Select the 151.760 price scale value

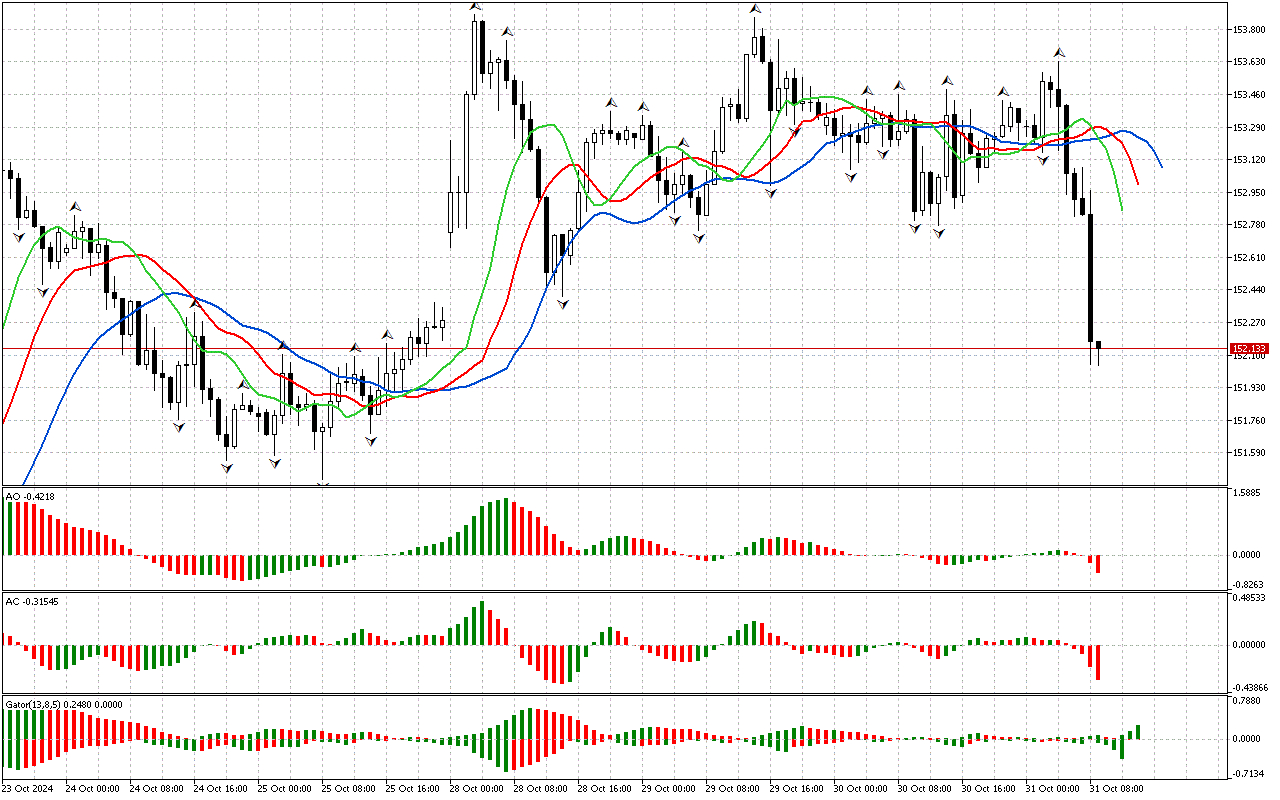1250,421
